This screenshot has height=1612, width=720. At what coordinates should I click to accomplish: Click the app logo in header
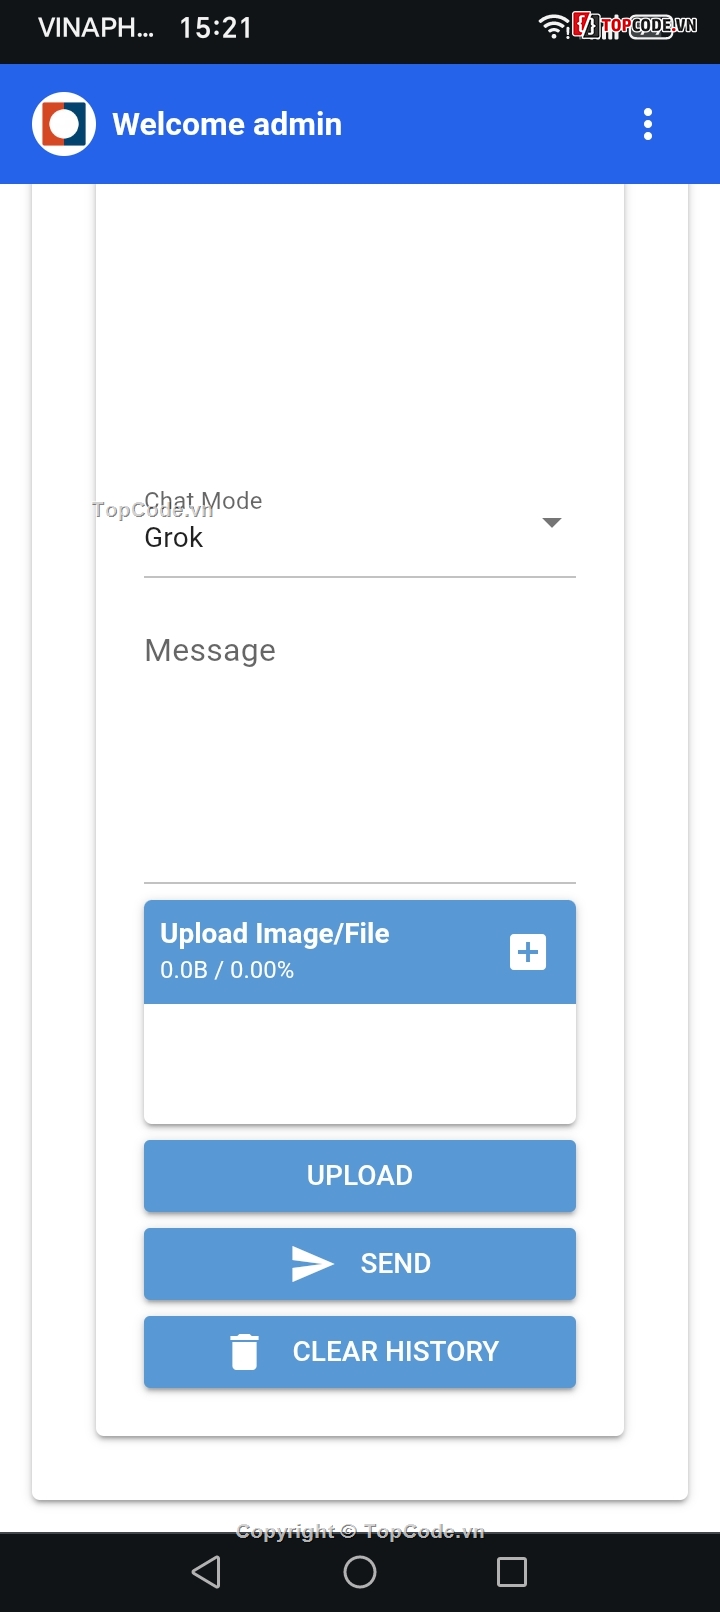pyautogui.click(x=64, y=124)
